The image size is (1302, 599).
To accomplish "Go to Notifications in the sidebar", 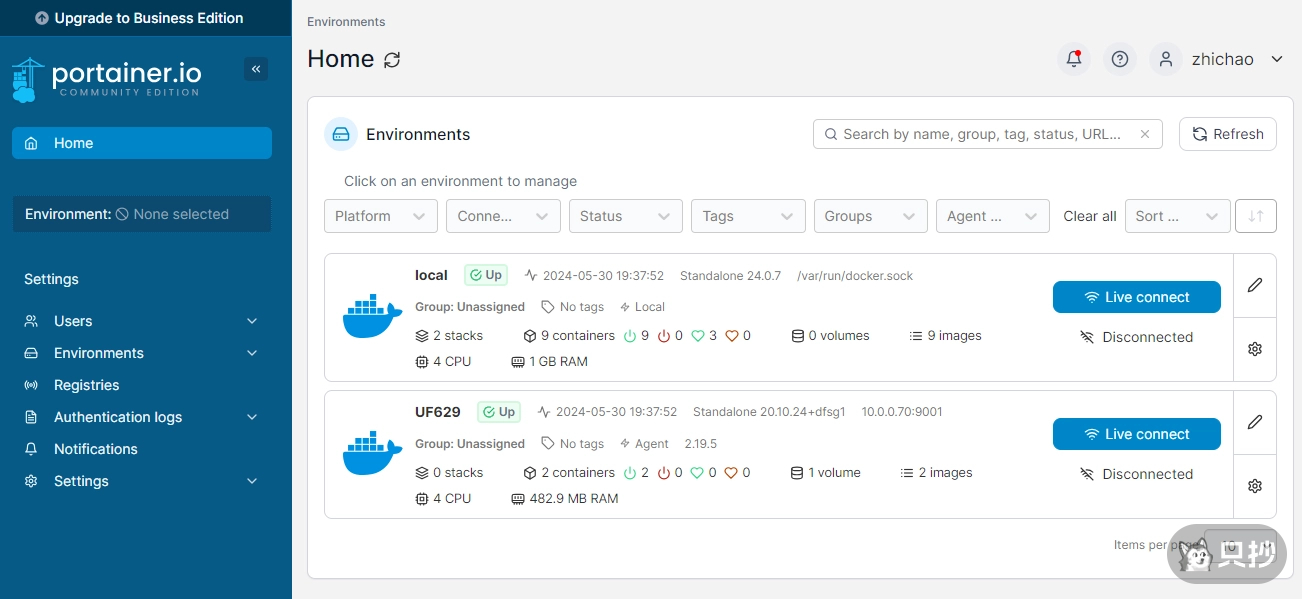I will pos(95,449).
